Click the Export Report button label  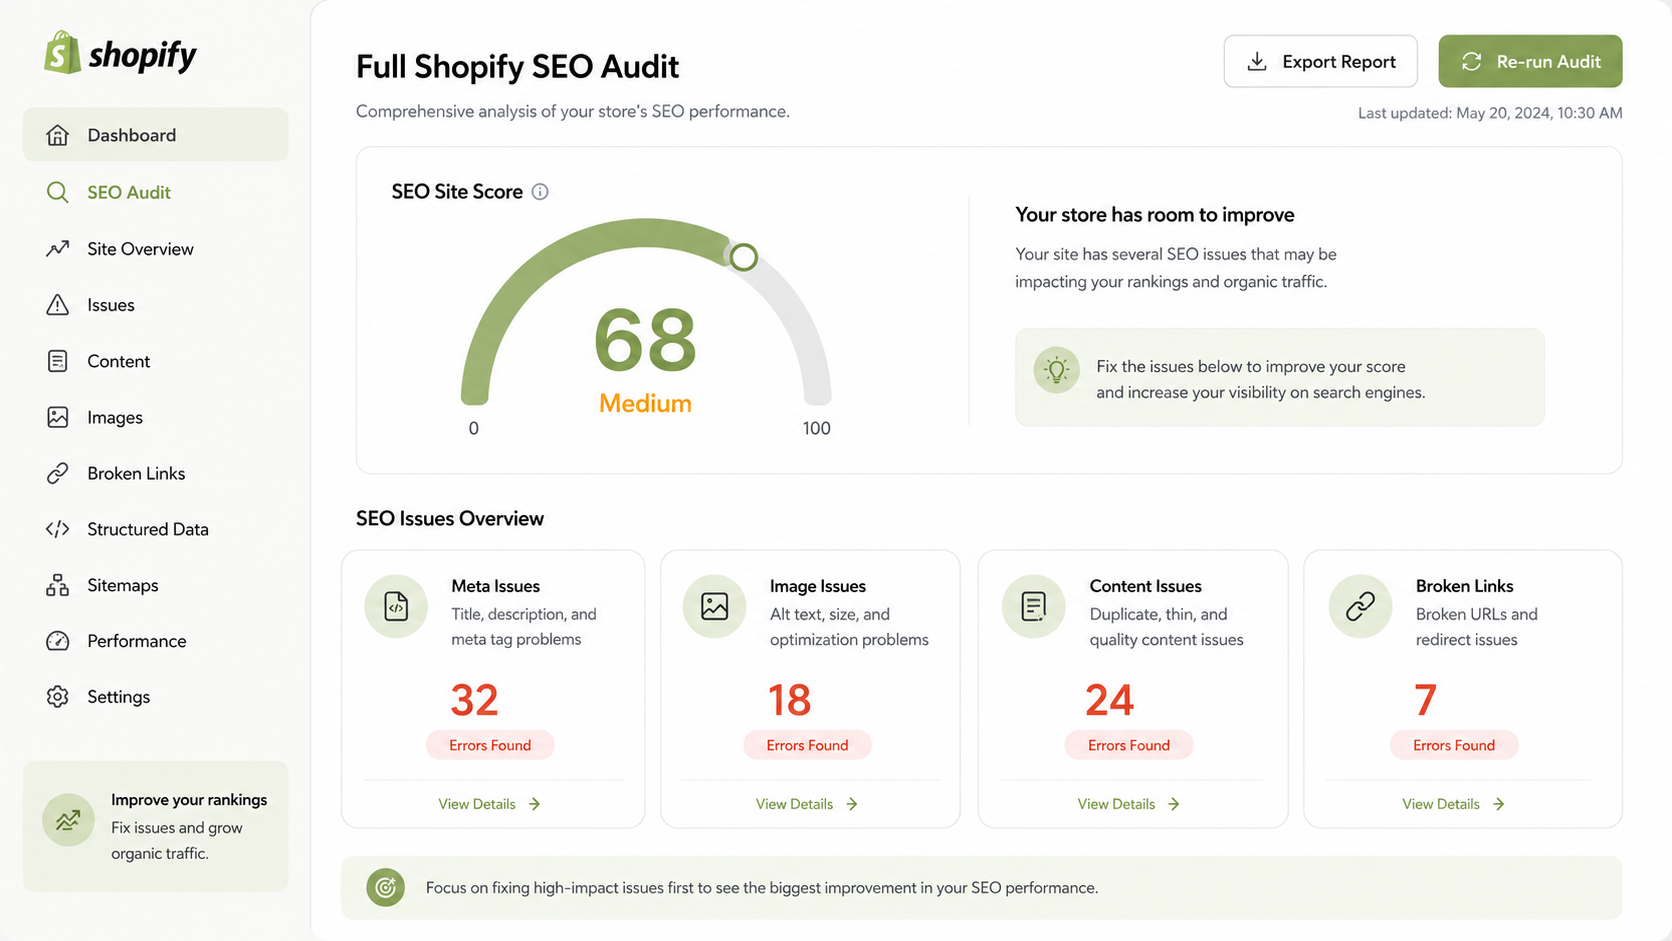click(1339, 62)
